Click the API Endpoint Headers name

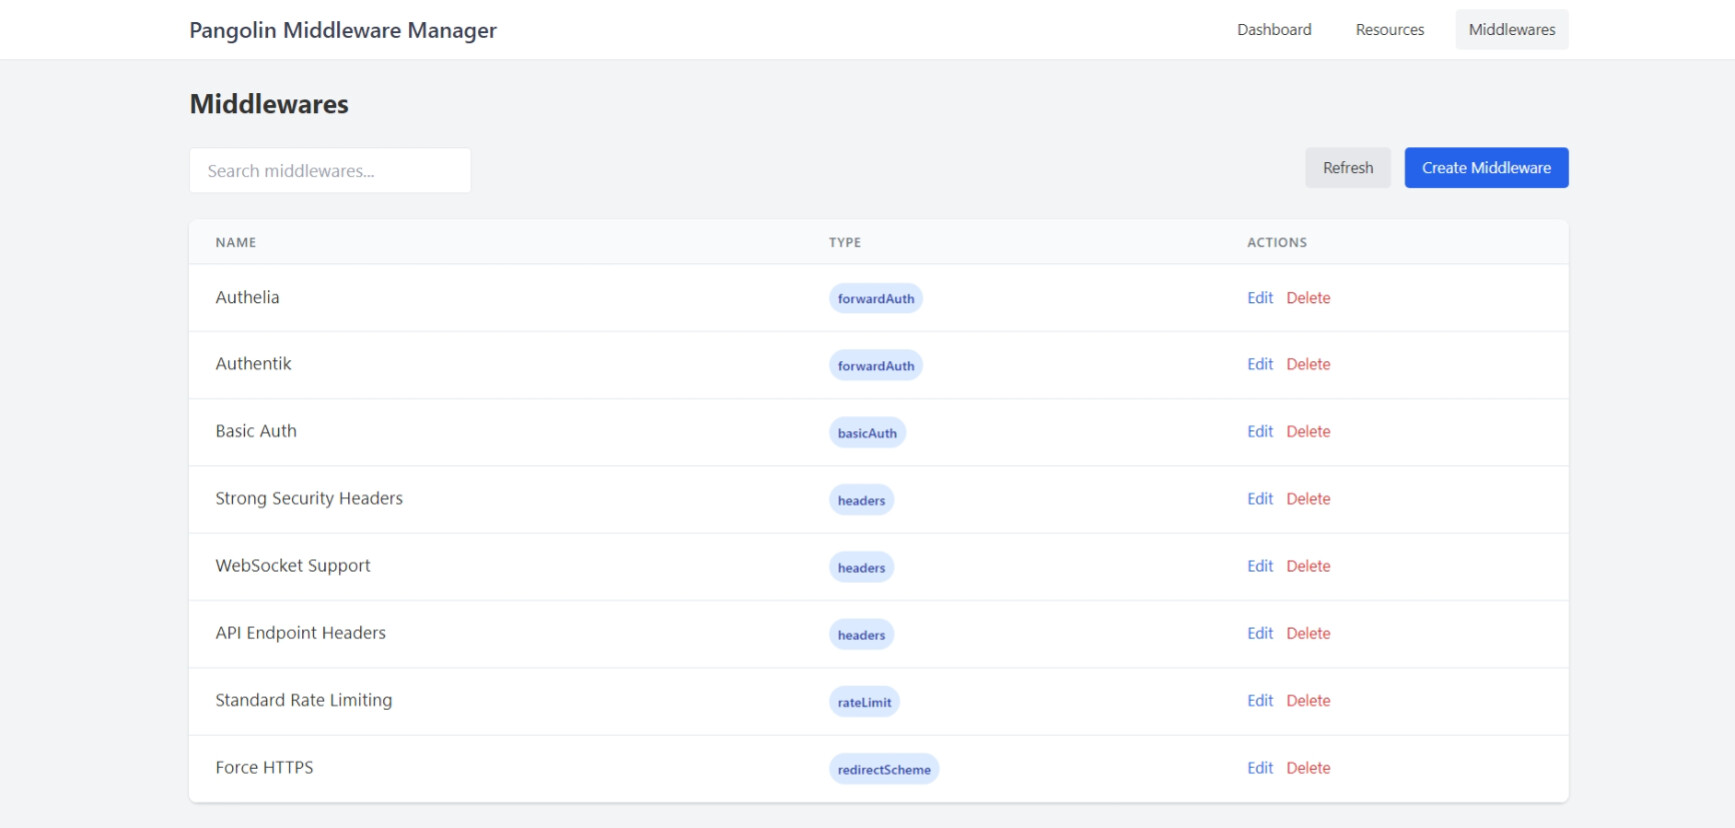300,633
